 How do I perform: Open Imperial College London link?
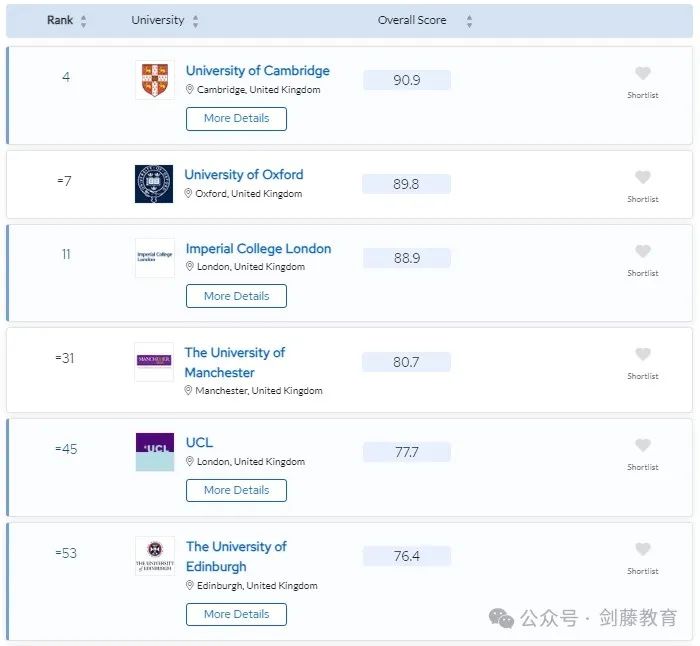[x=258, y=249]
